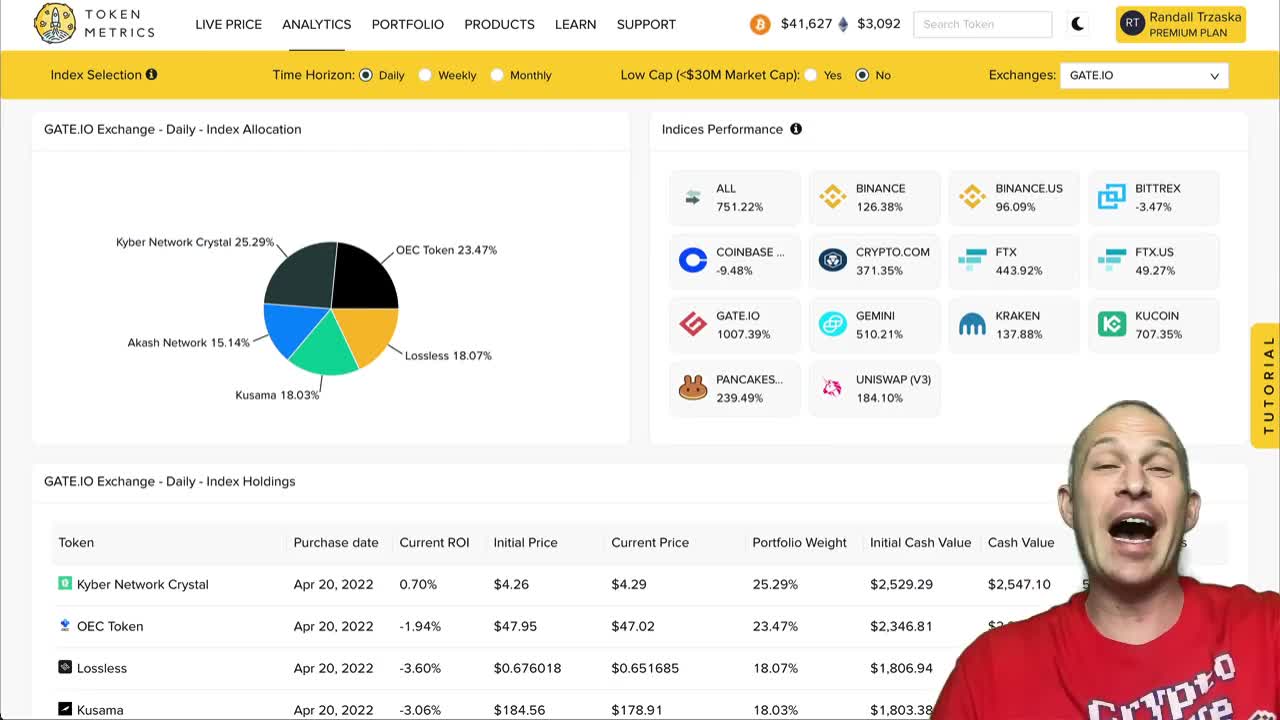
Task: Open OEC Token link in holdings
Action: pos(110,626)
